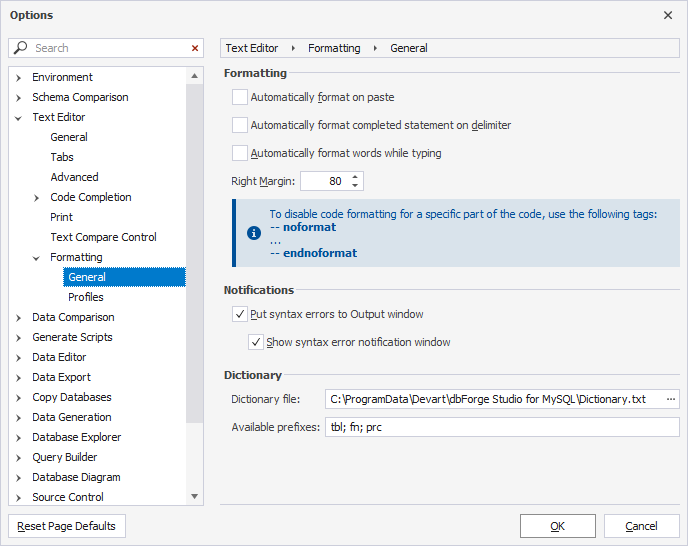Click the Cancel button
The image size is (688, 546).
[x=641, y=526]
